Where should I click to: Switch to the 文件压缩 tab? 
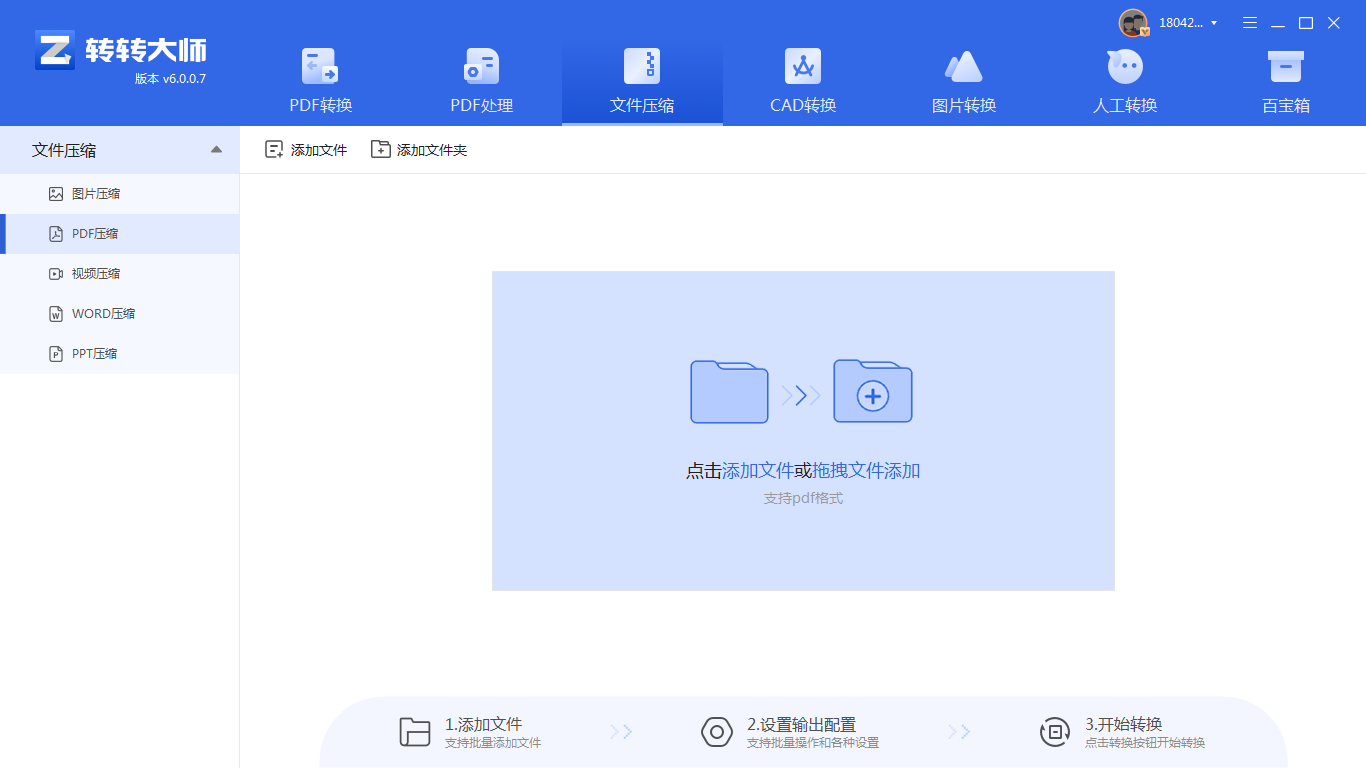(x=642, y=78)
